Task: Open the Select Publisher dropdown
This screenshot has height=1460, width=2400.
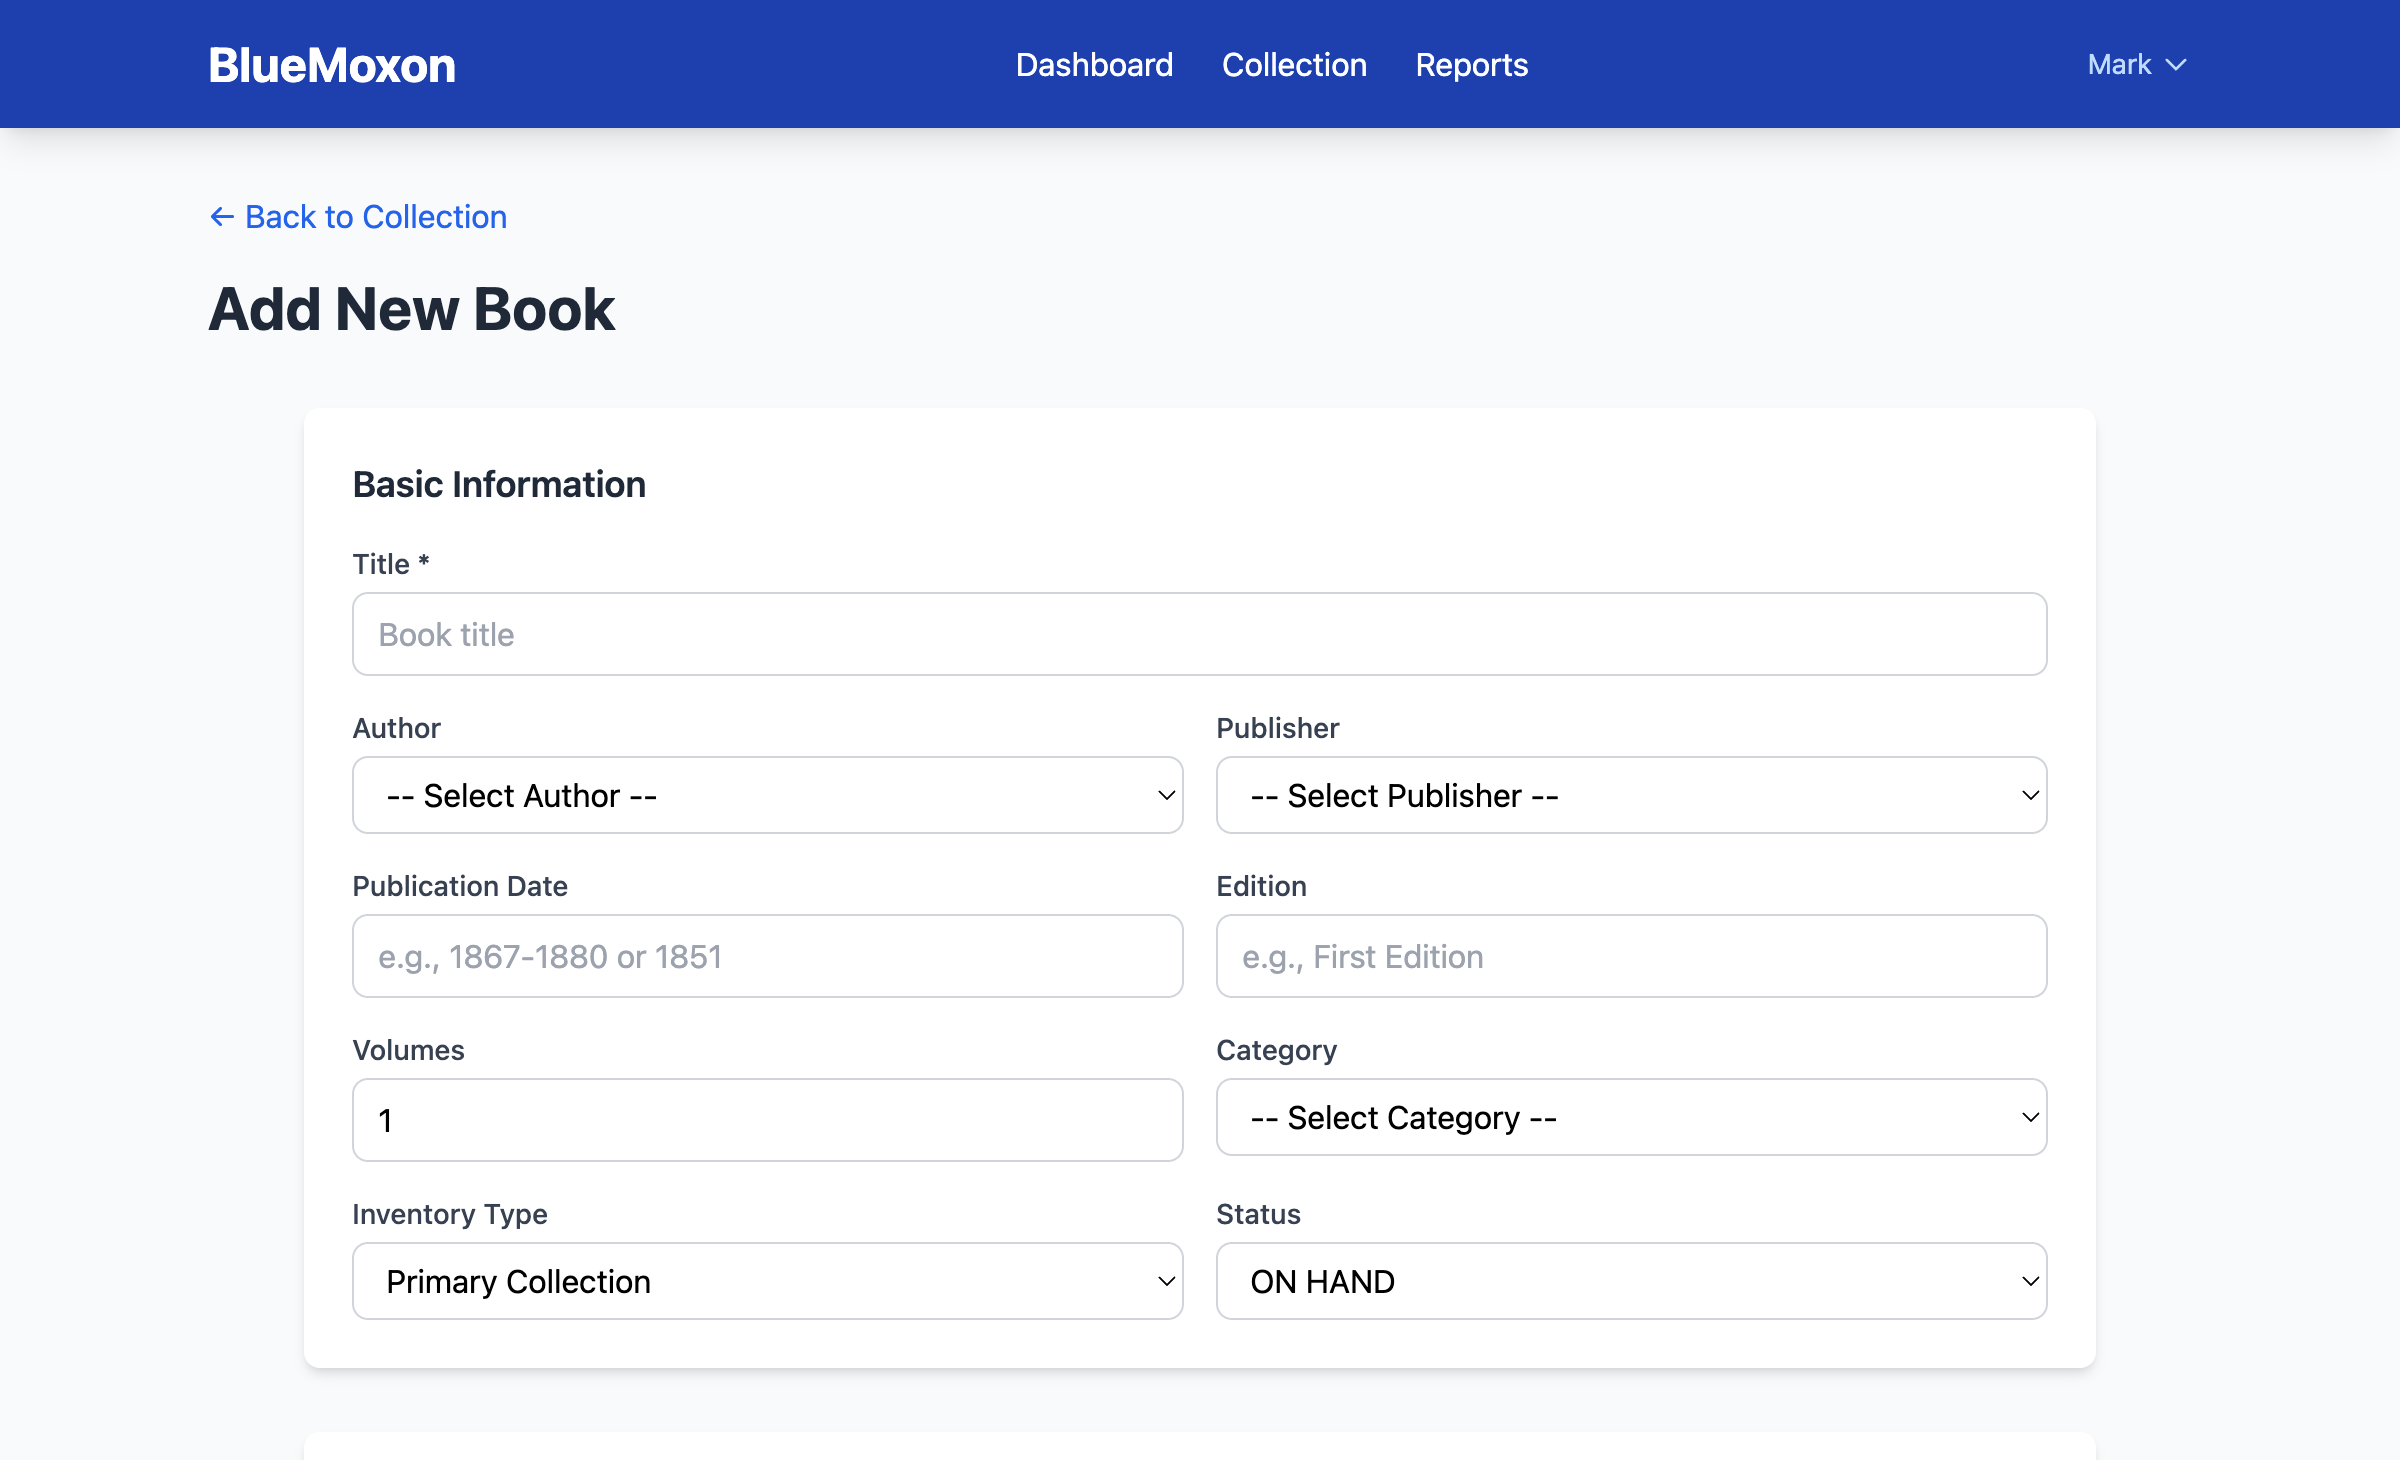Action: (1630, 795)
